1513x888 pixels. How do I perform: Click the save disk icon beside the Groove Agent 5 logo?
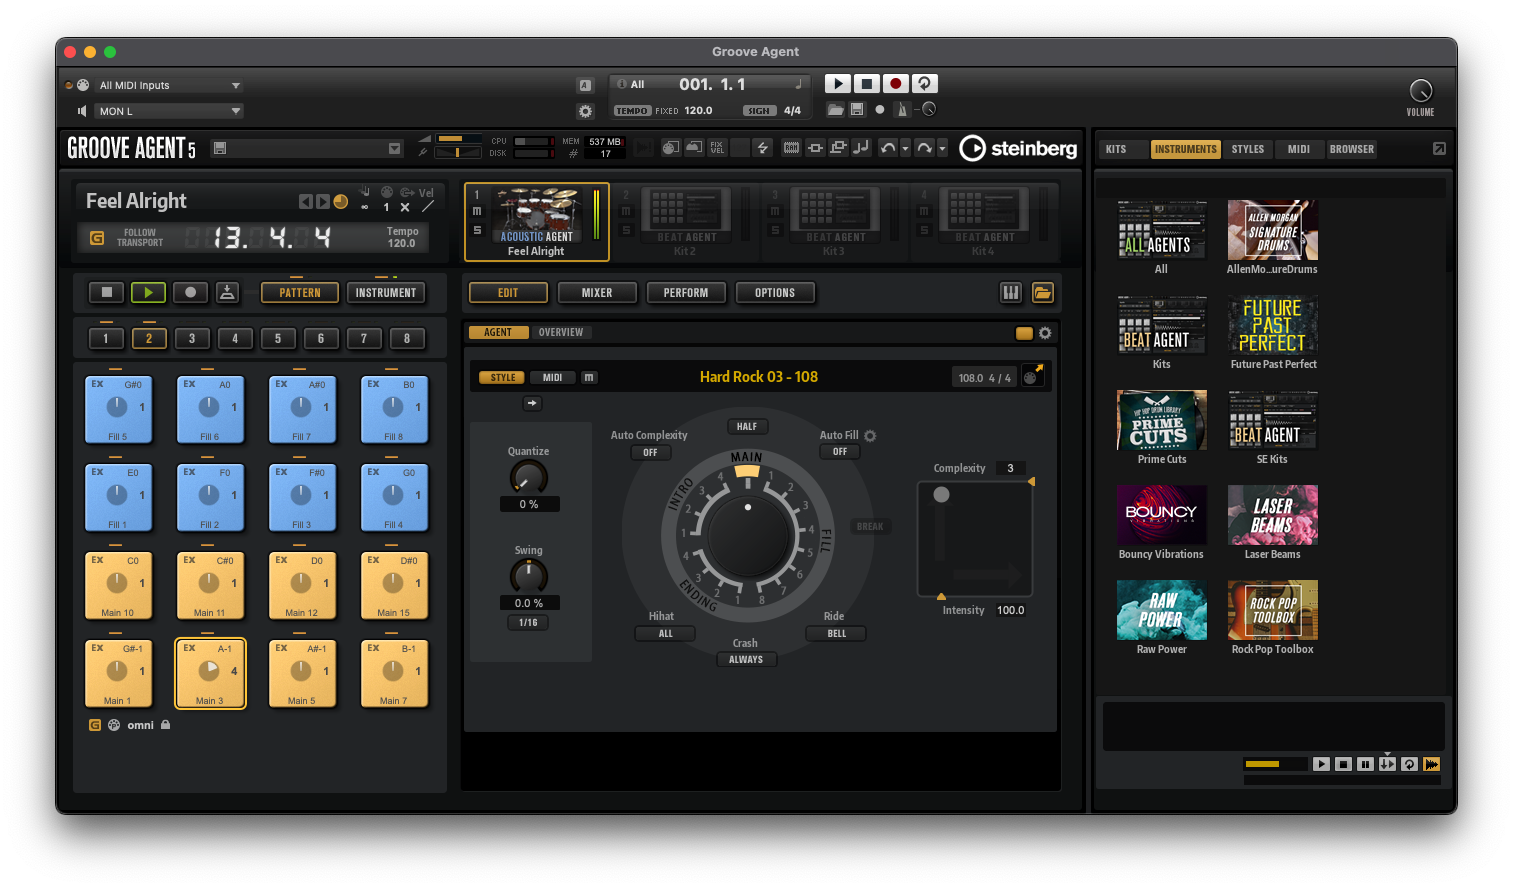(220, 148)
